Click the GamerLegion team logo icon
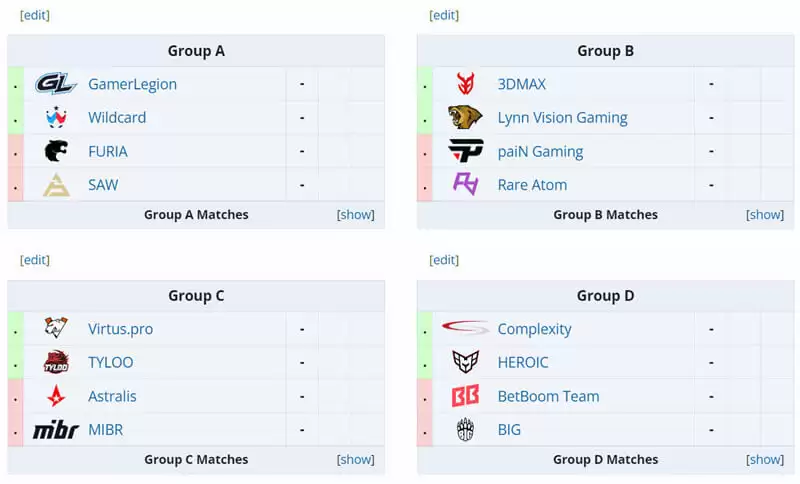The width and height of the screenshot is (800, 484). [56, 84]
